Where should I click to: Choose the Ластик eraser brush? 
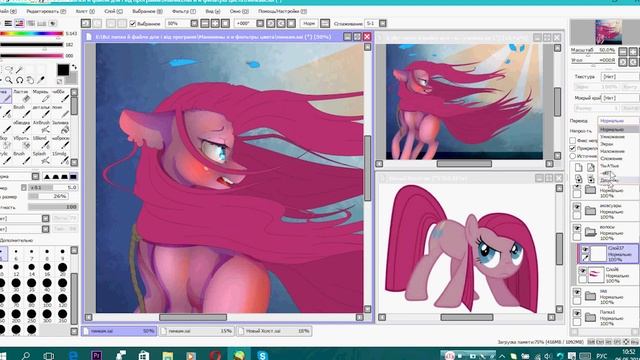tap(21, 96)
